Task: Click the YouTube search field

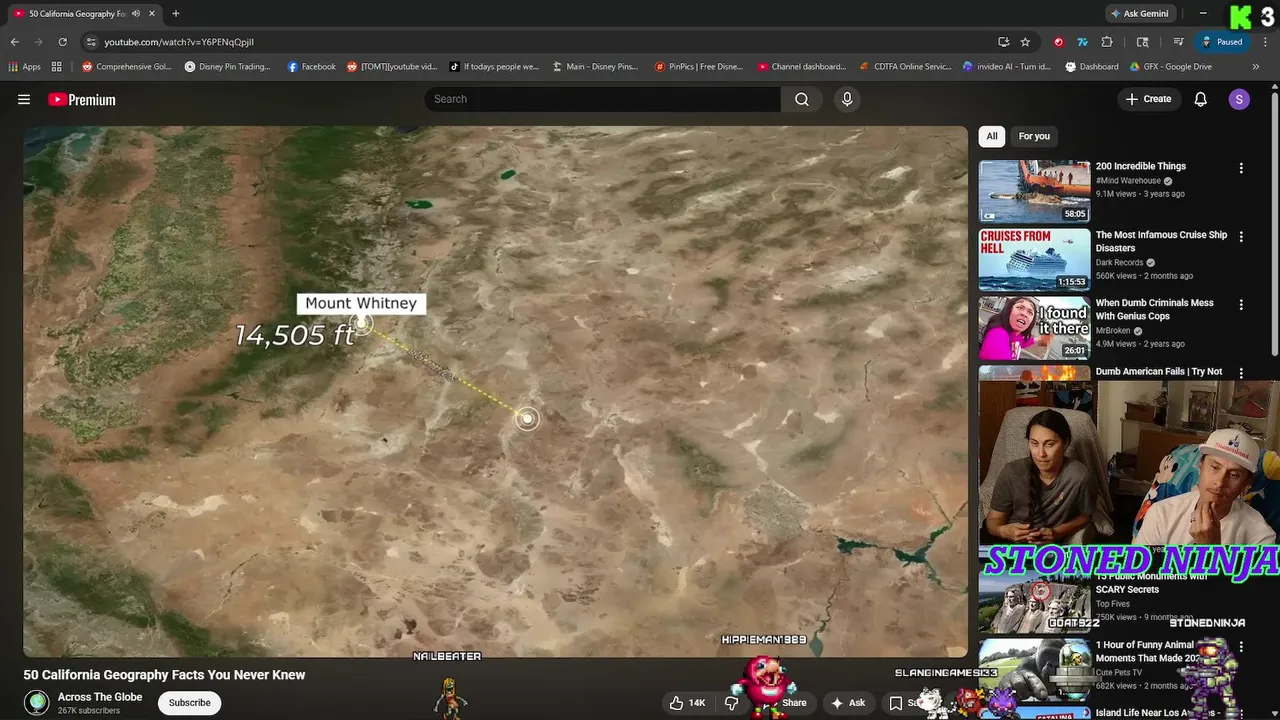Action: click(x=603, y=99)
